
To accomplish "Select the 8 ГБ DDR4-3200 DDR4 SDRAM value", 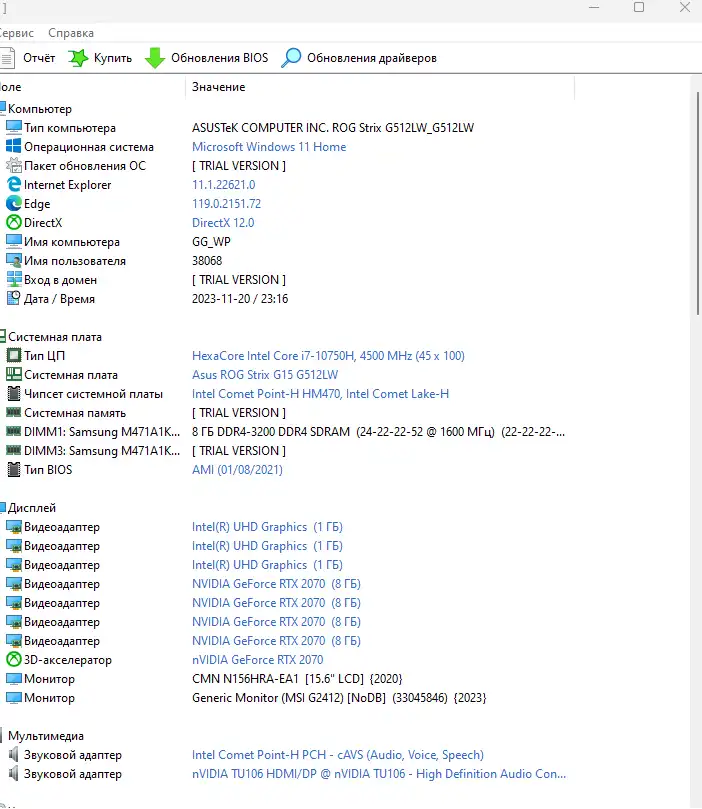I will [378, 432].
